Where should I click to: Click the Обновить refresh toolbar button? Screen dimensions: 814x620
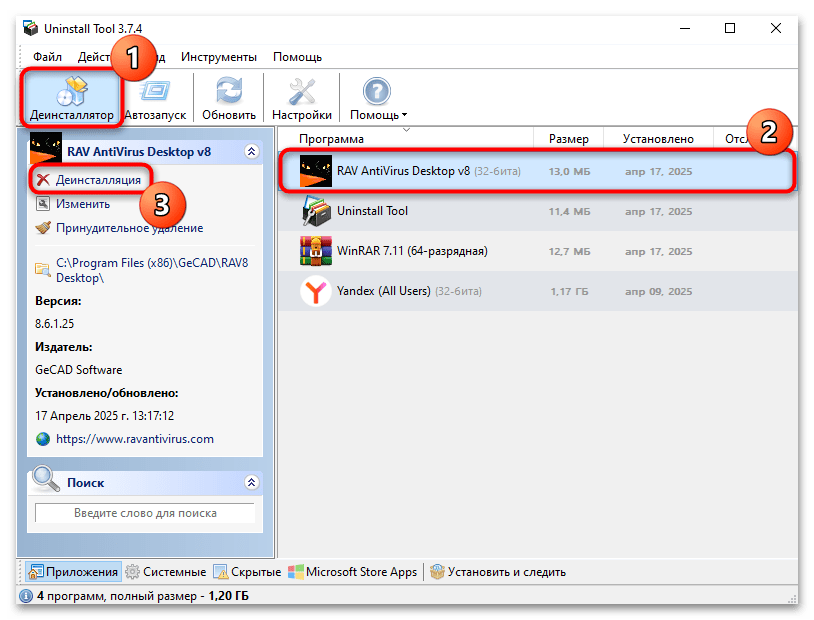229,99
